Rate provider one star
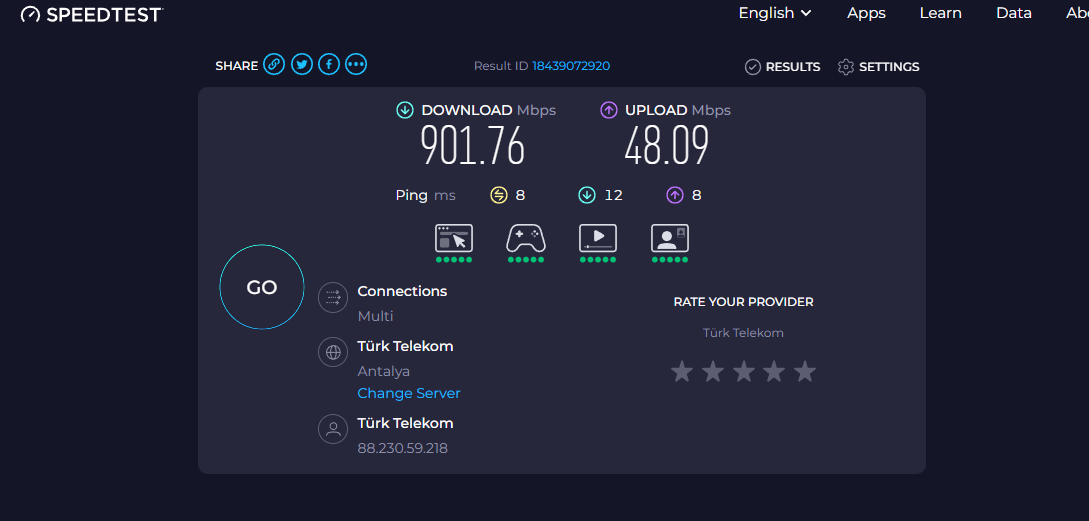The height and width of the screenshot is (521, 1089). 682,372
